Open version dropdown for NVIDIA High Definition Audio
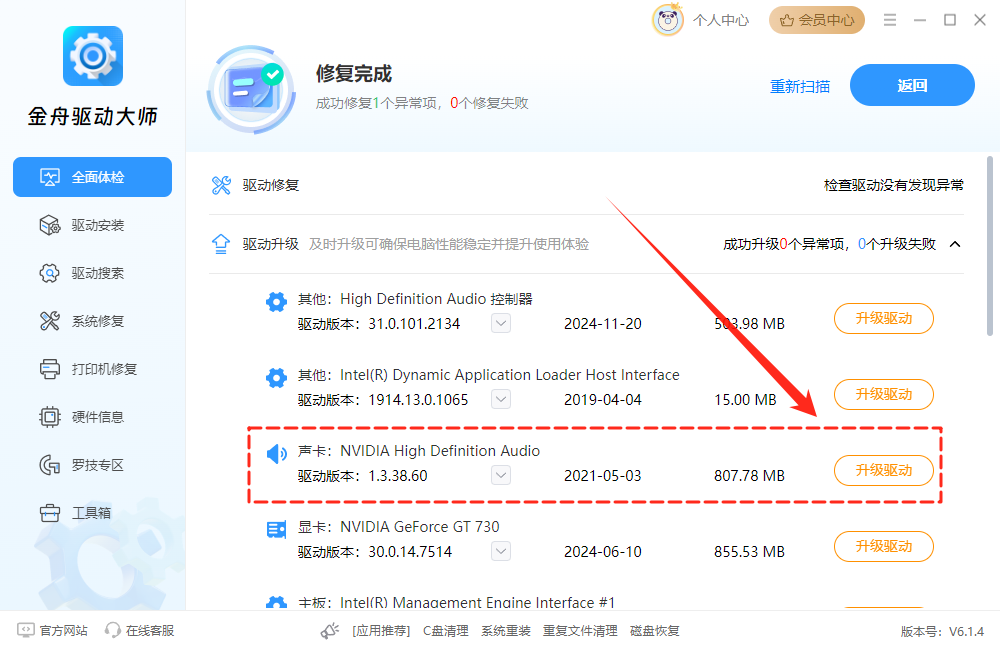1000x650 pixels. point(501,476)
